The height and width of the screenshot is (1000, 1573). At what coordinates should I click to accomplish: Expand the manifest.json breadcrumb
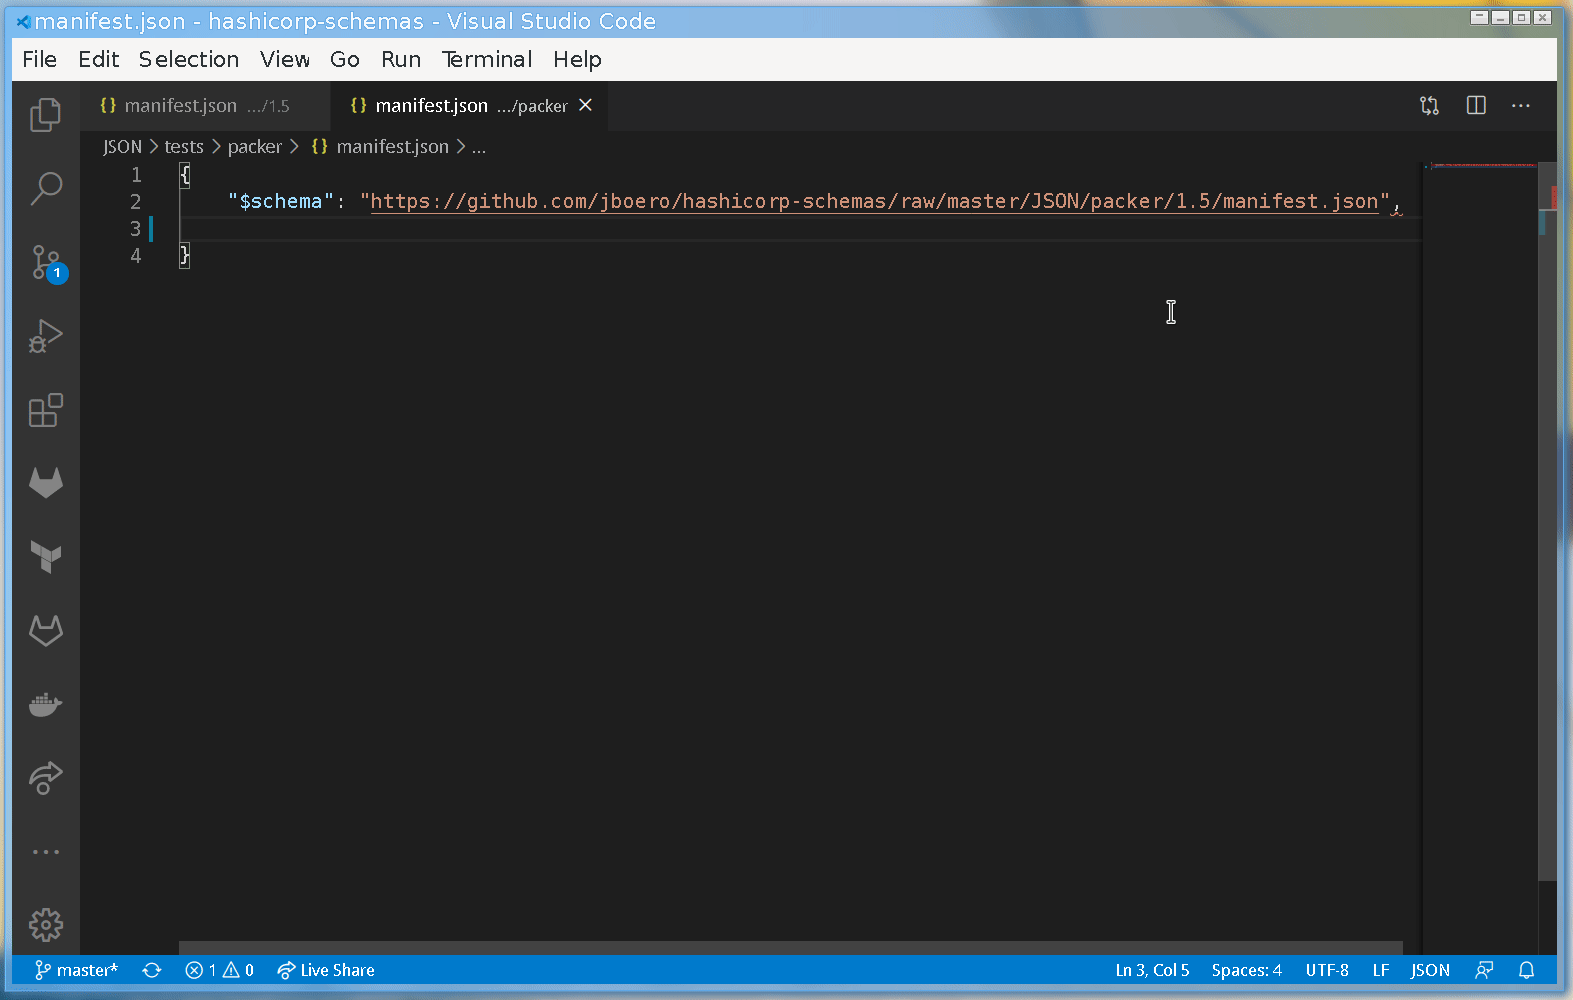[x=380, y=147]
